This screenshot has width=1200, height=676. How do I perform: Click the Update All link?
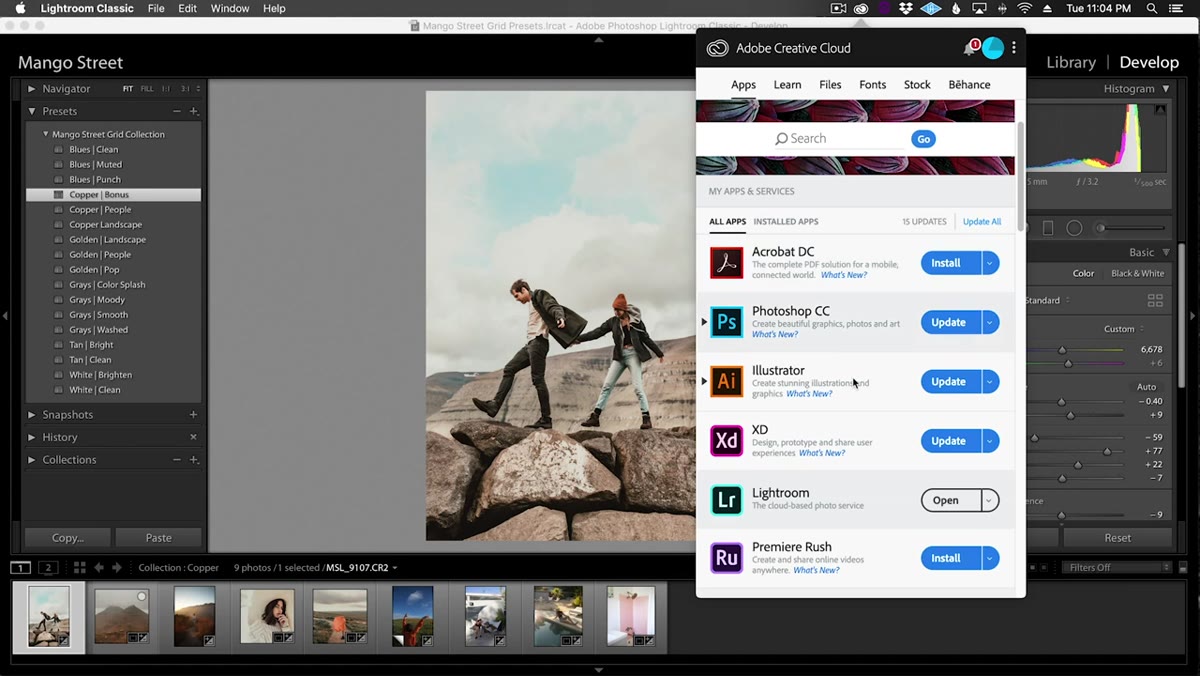pos(982,221)
